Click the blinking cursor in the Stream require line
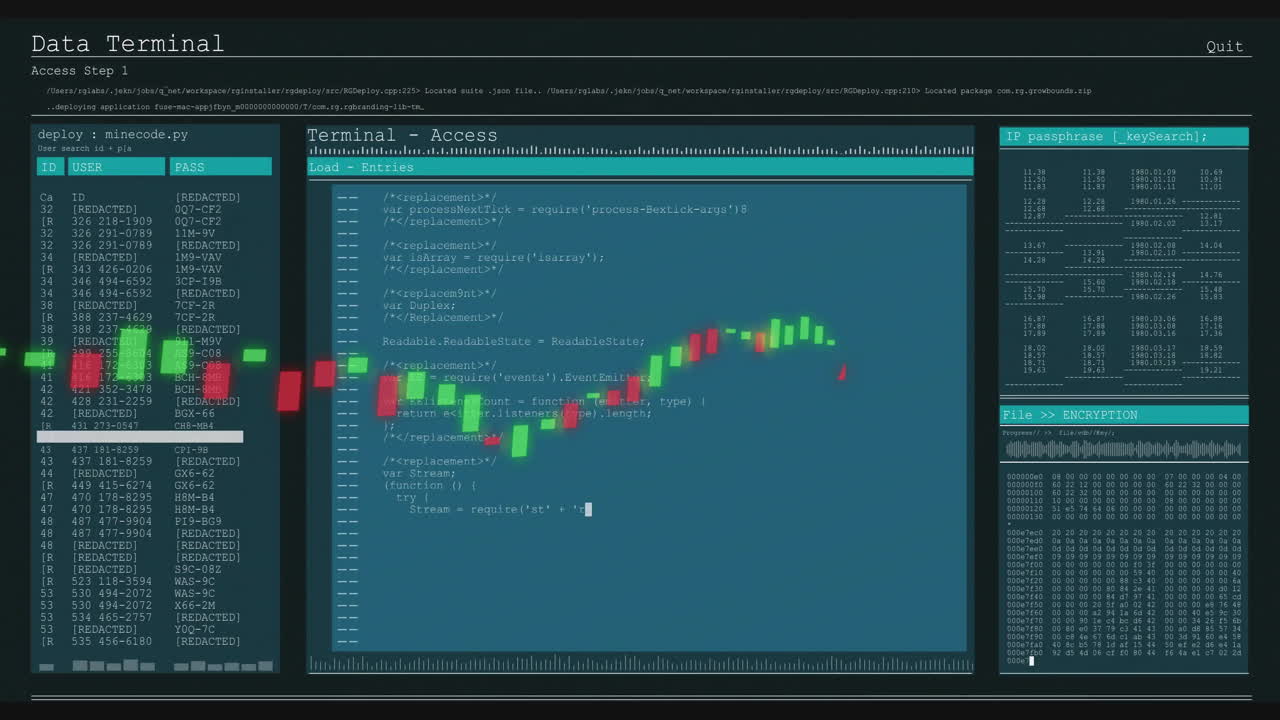1280x720 pixels. click(589, 509)
